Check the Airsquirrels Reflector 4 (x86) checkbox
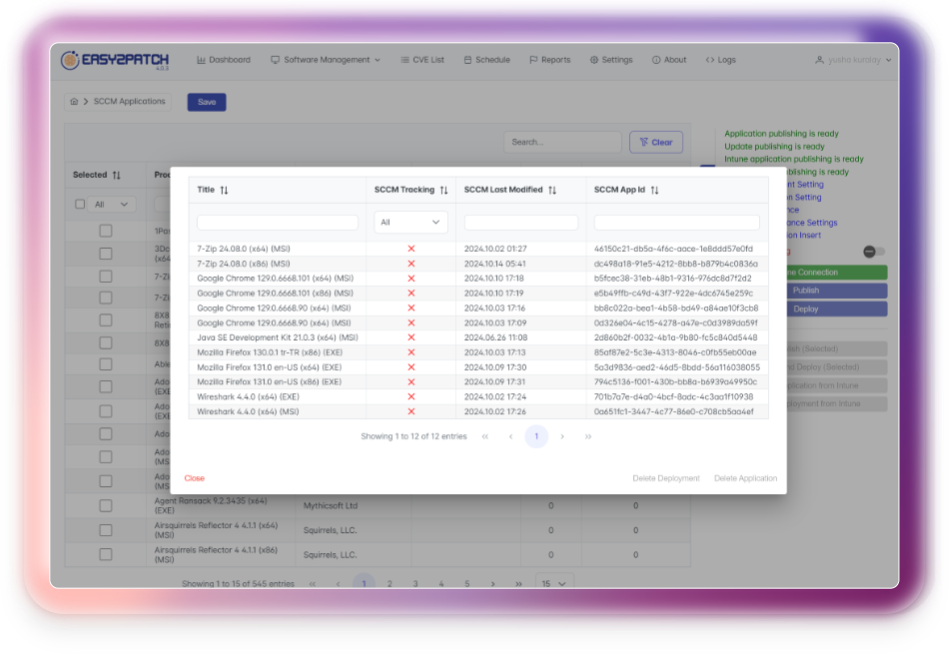The height and width of the screenshot is (654, 949). click(106, 554)
